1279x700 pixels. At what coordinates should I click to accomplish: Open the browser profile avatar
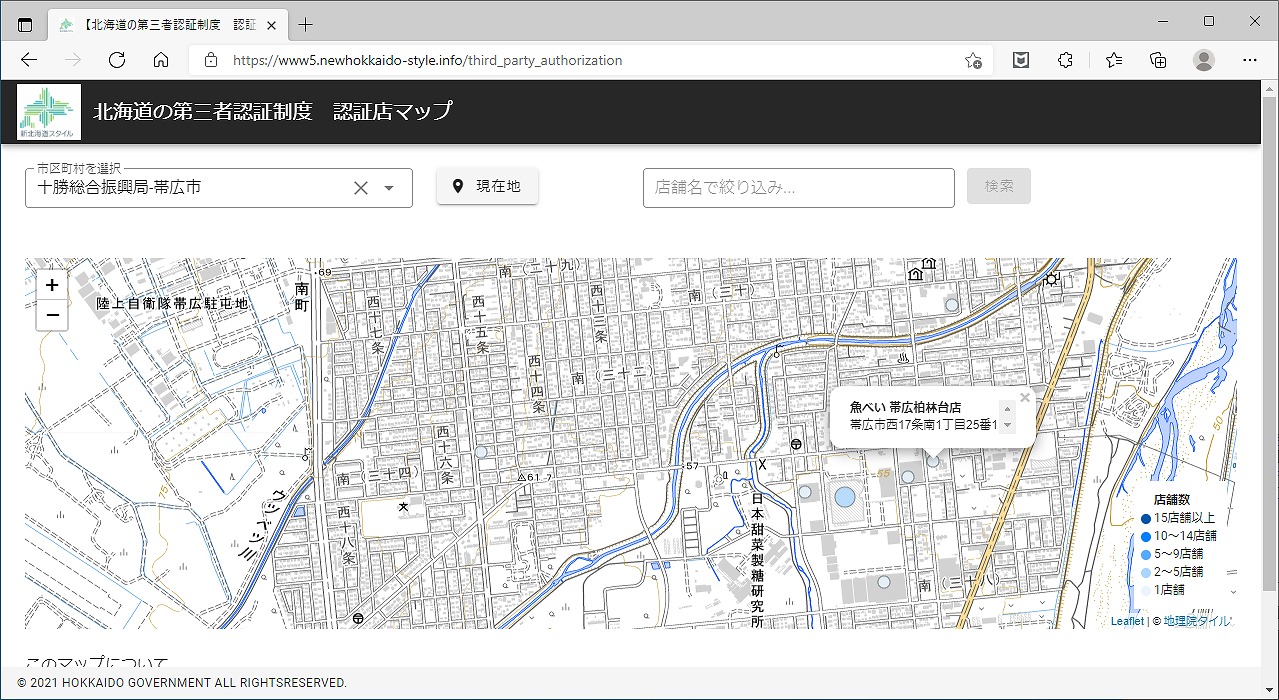point(1203,60)
